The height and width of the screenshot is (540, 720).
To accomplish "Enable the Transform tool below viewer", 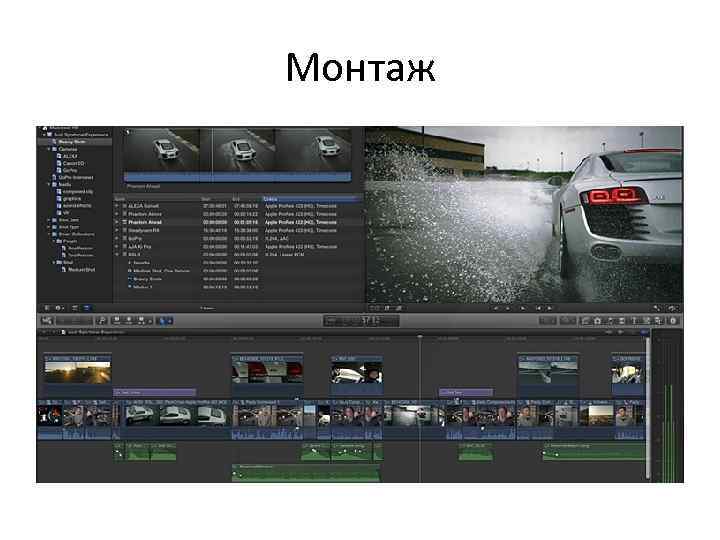I will 375,308.
